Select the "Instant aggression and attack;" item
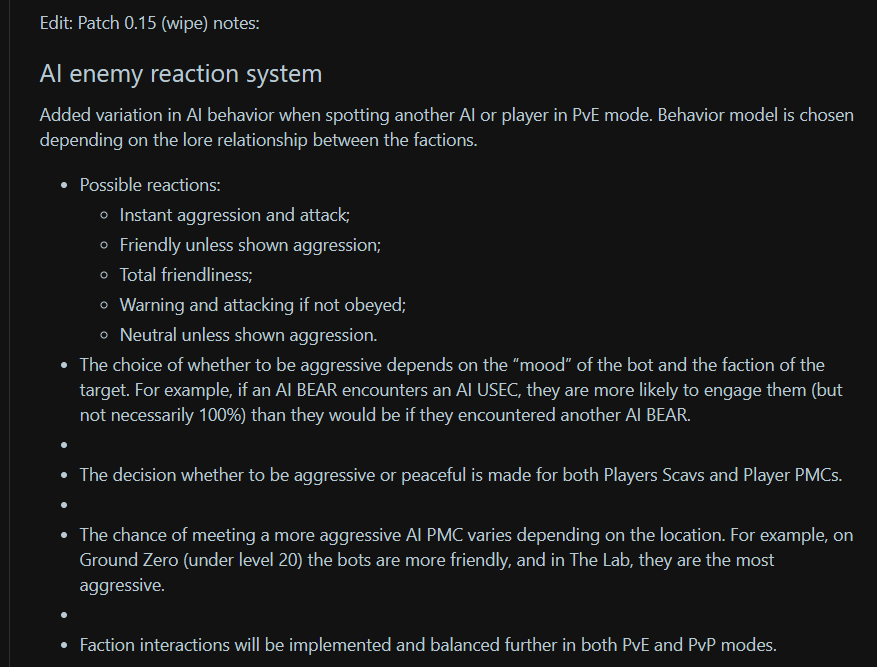 tap(234, 215)
